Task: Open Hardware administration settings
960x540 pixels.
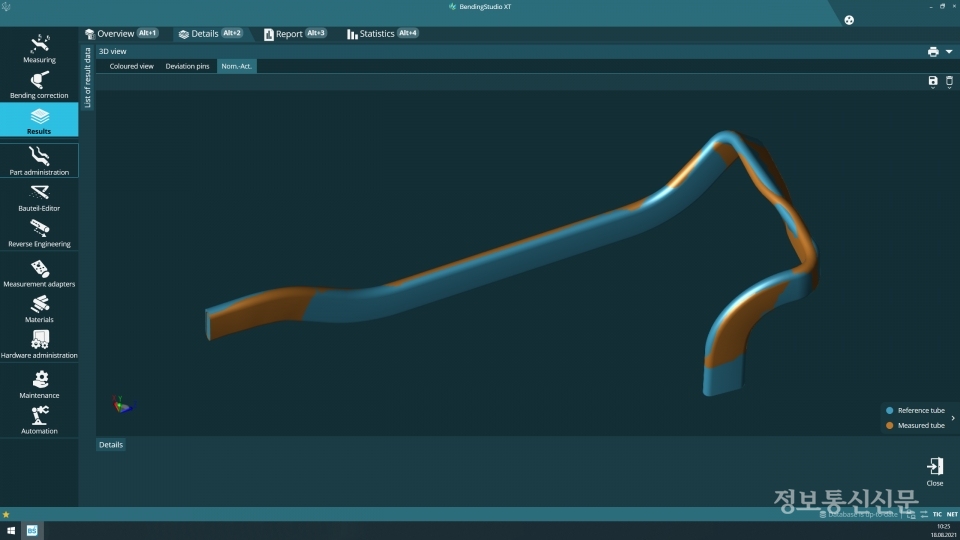Action: (x=39, y=345)
